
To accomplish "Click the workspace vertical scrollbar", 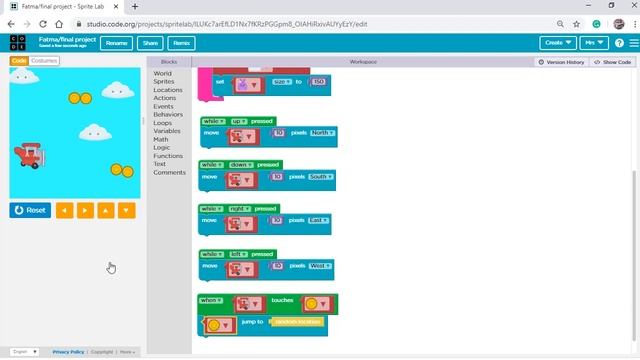I will 634,255.
